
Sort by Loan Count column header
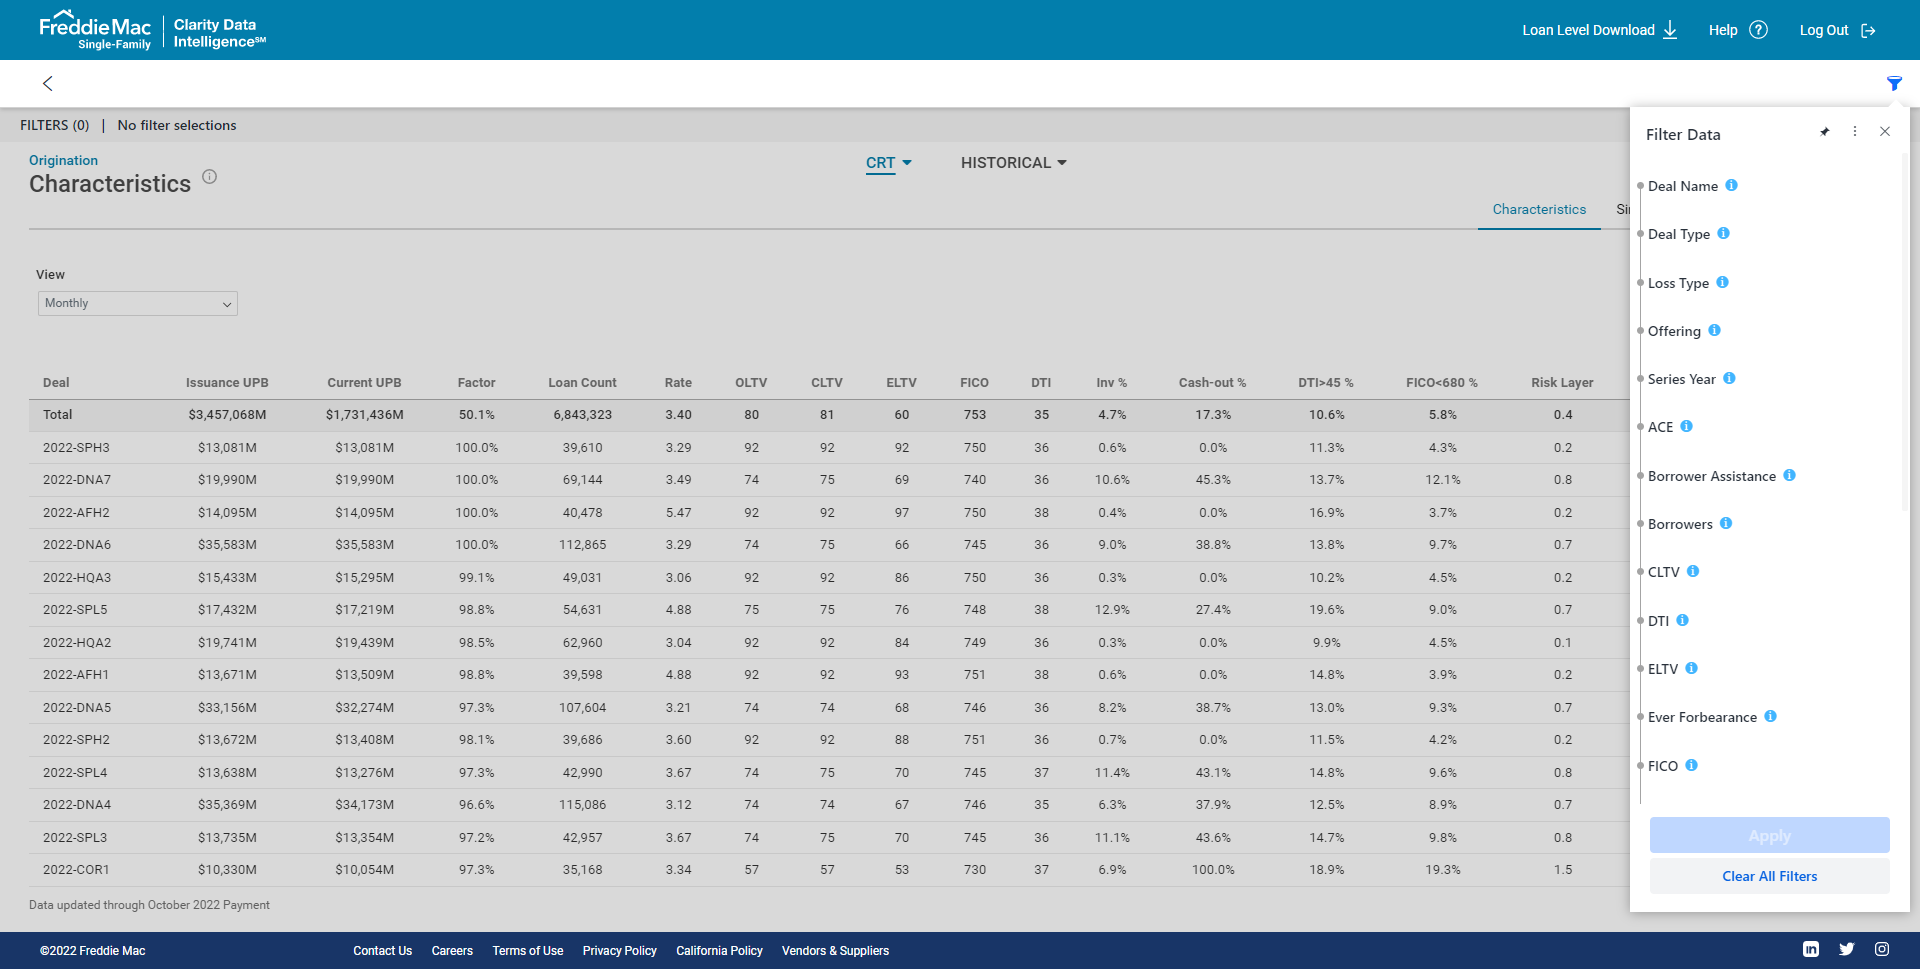click(582, 383)
